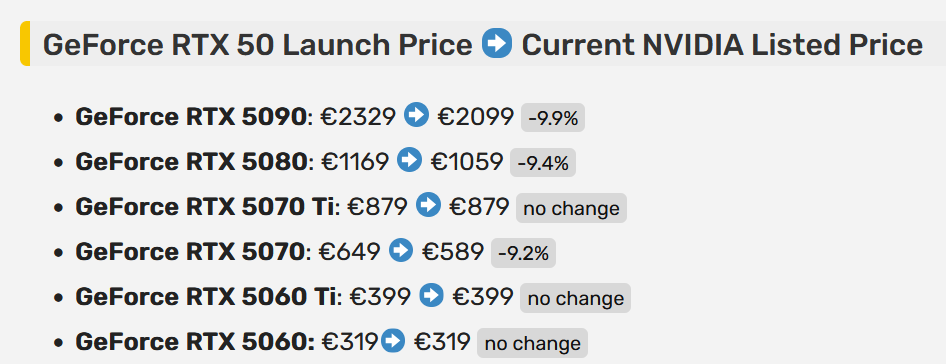Click the GeForce RTX 5090 label
This screenshot has height=364, width=946.
[x=191, y=117]
